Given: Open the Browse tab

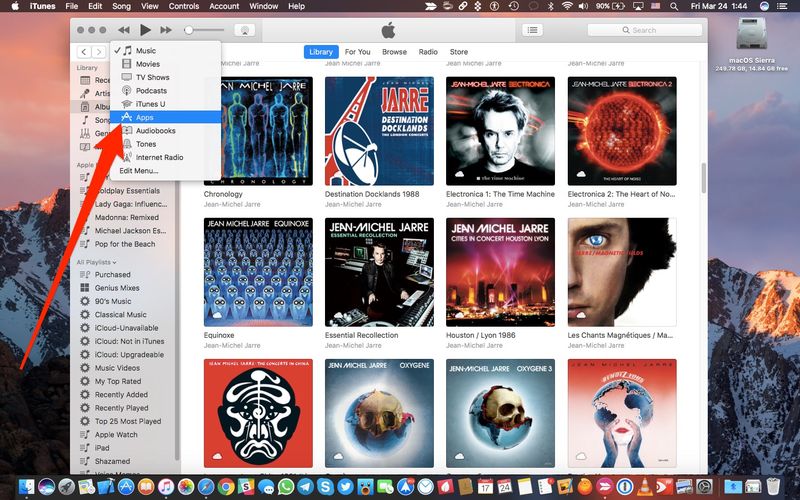Looking at the screenshot, I should pos(394,52).
